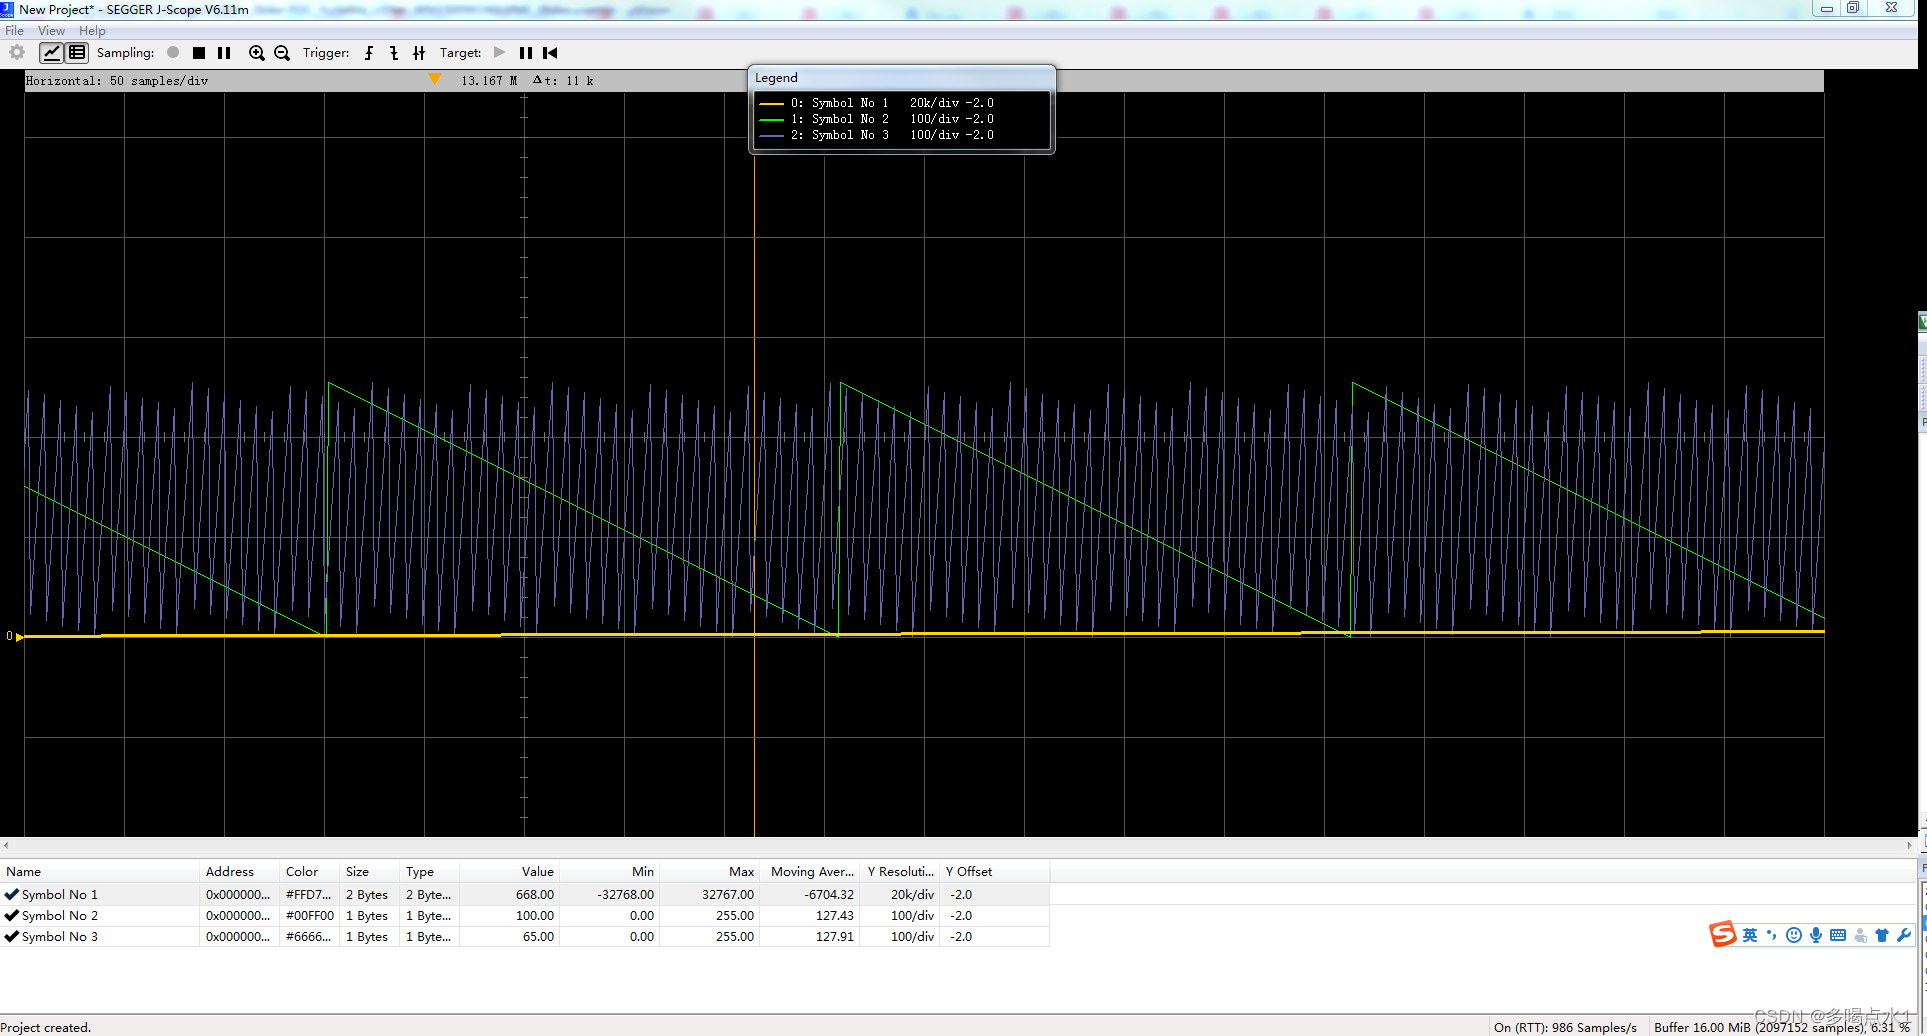1927x1036 pixels.
Task: Click the sampling rate status 986 Samples/s
Action: pyautogui.click(x=1565, y=1027)
